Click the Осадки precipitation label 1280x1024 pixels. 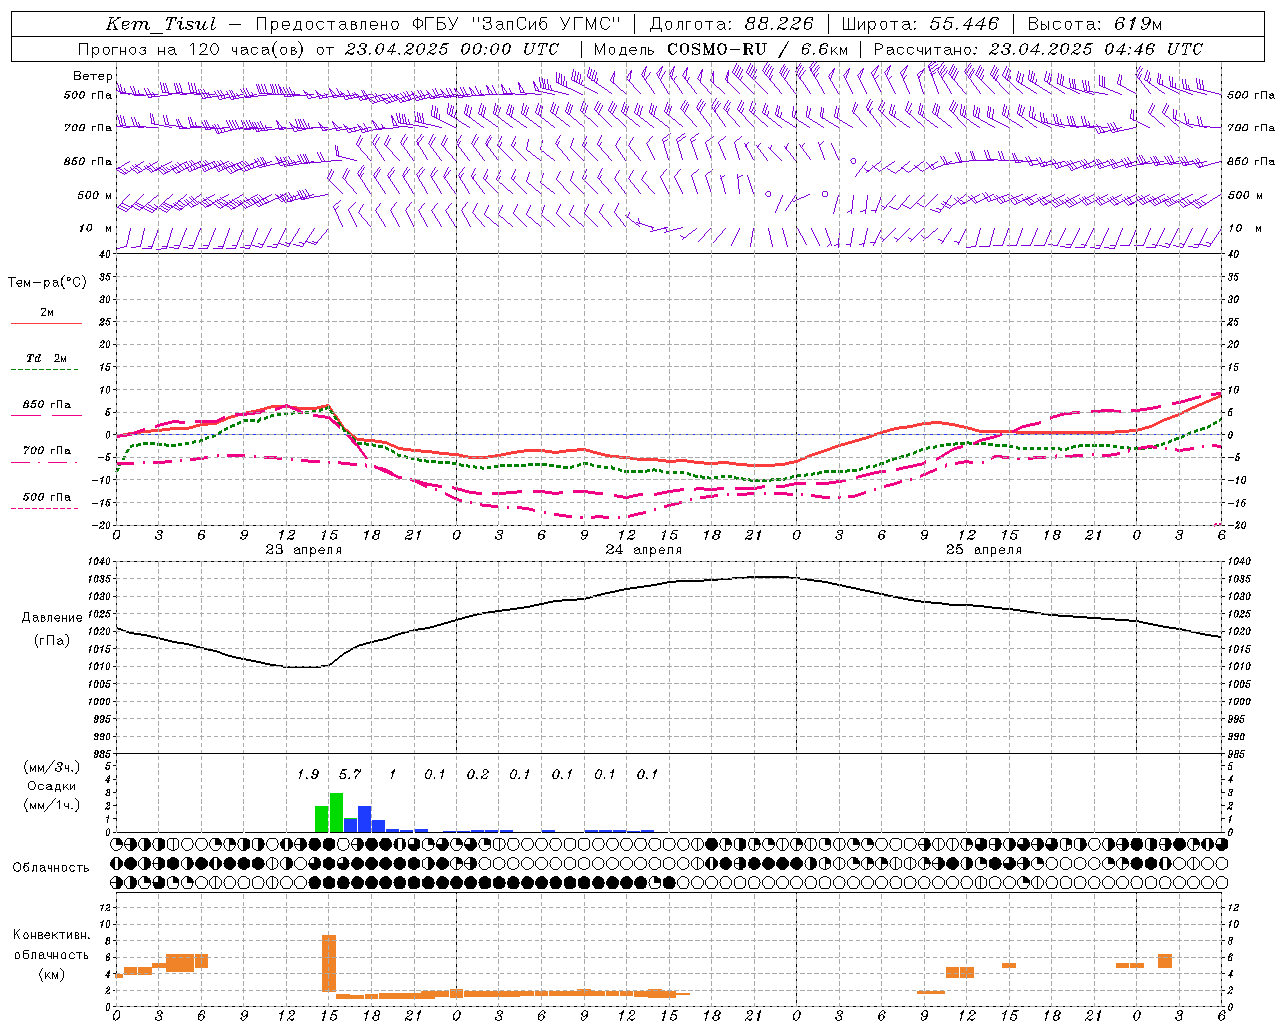click(x=52, y=787)
